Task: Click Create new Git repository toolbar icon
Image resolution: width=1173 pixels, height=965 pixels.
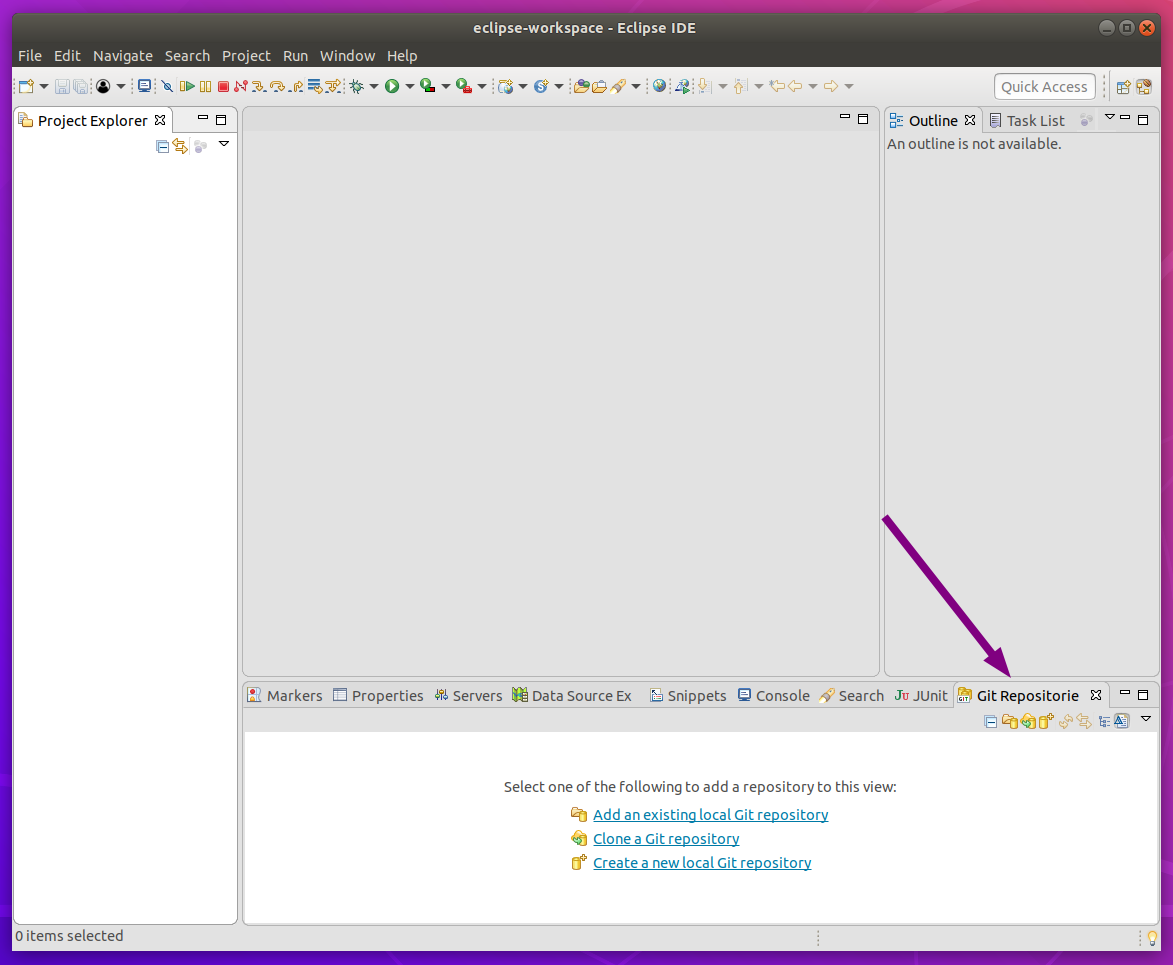Action: click(x=1046, y=720)
